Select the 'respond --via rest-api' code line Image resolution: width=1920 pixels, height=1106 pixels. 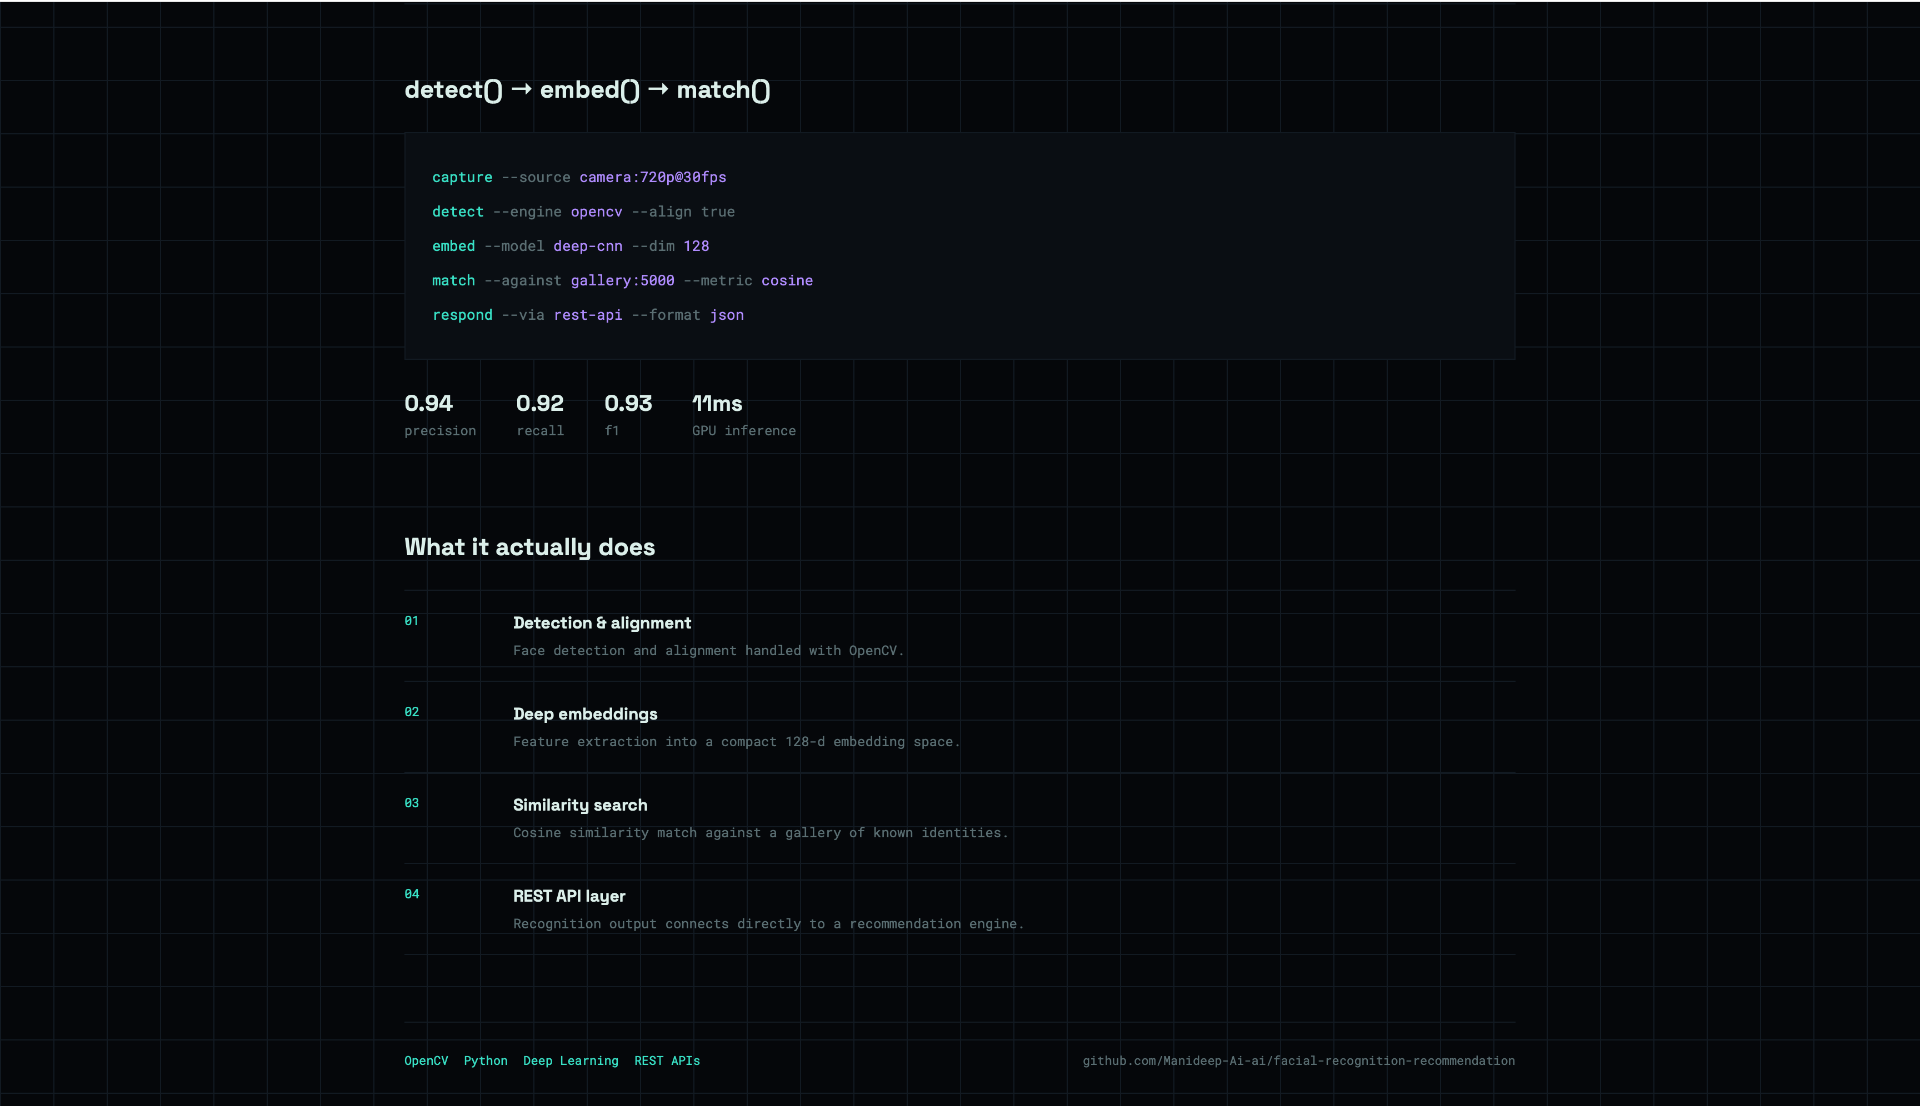coord(588,315)
